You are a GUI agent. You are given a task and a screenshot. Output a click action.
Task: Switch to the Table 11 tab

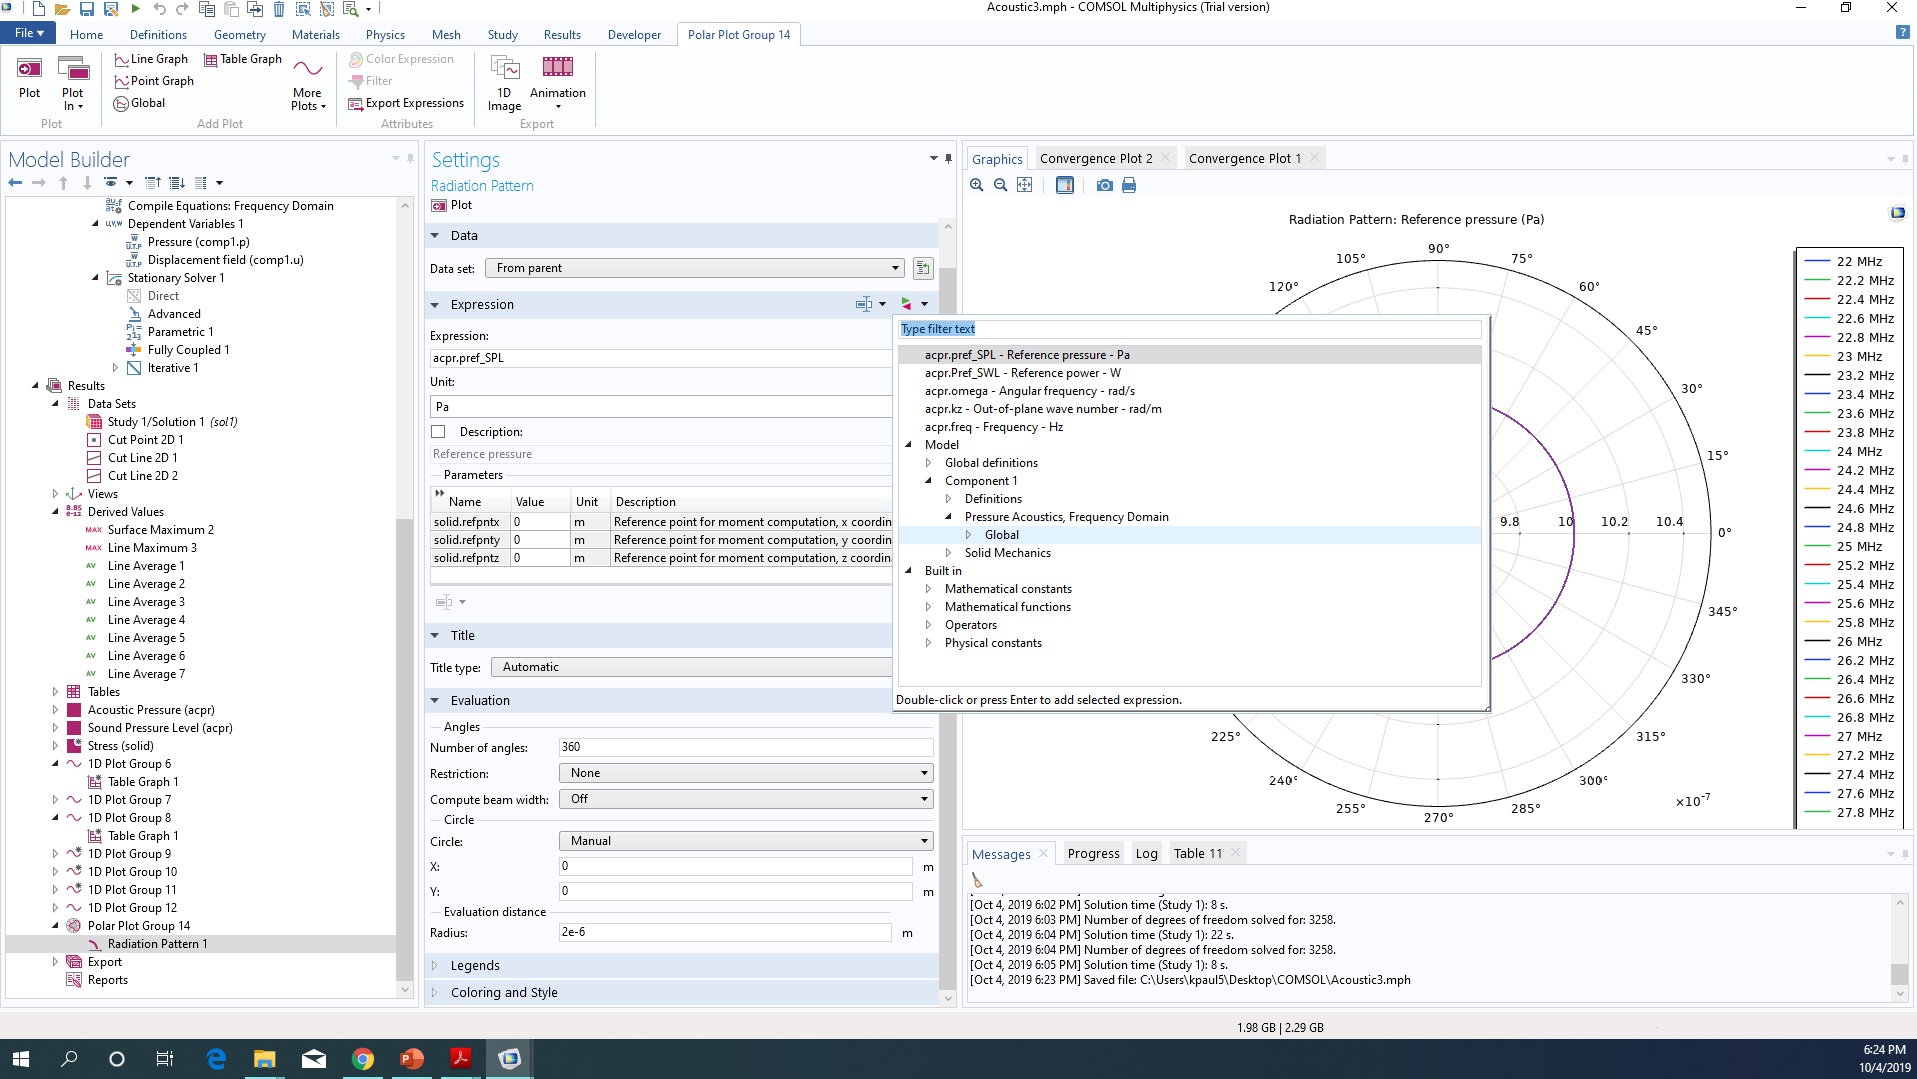coord(1197,853)
